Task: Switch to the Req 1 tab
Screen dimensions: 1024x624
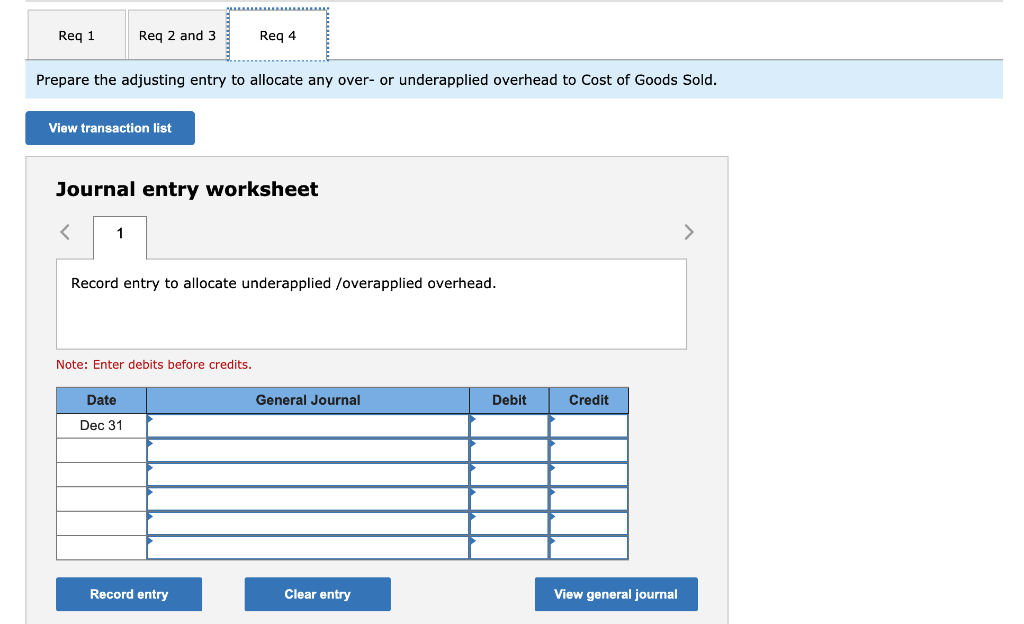Action: click(x=77, y=35)
